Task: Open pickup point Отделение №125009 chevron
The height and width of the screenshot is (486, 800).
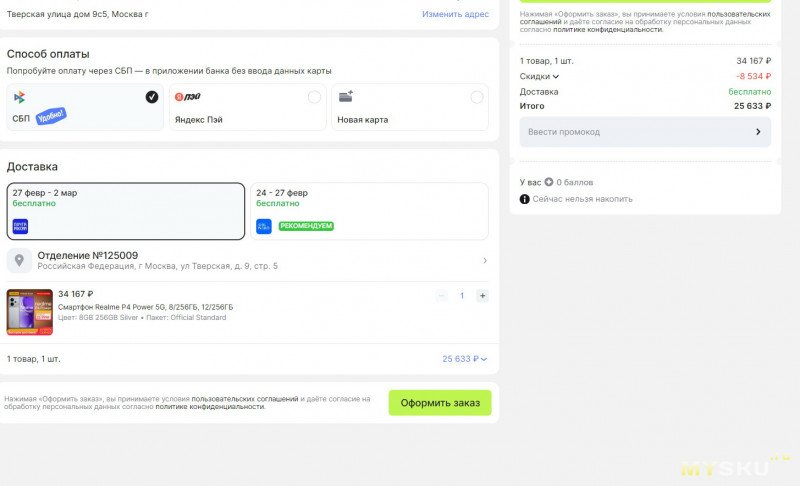Action: 485,261
